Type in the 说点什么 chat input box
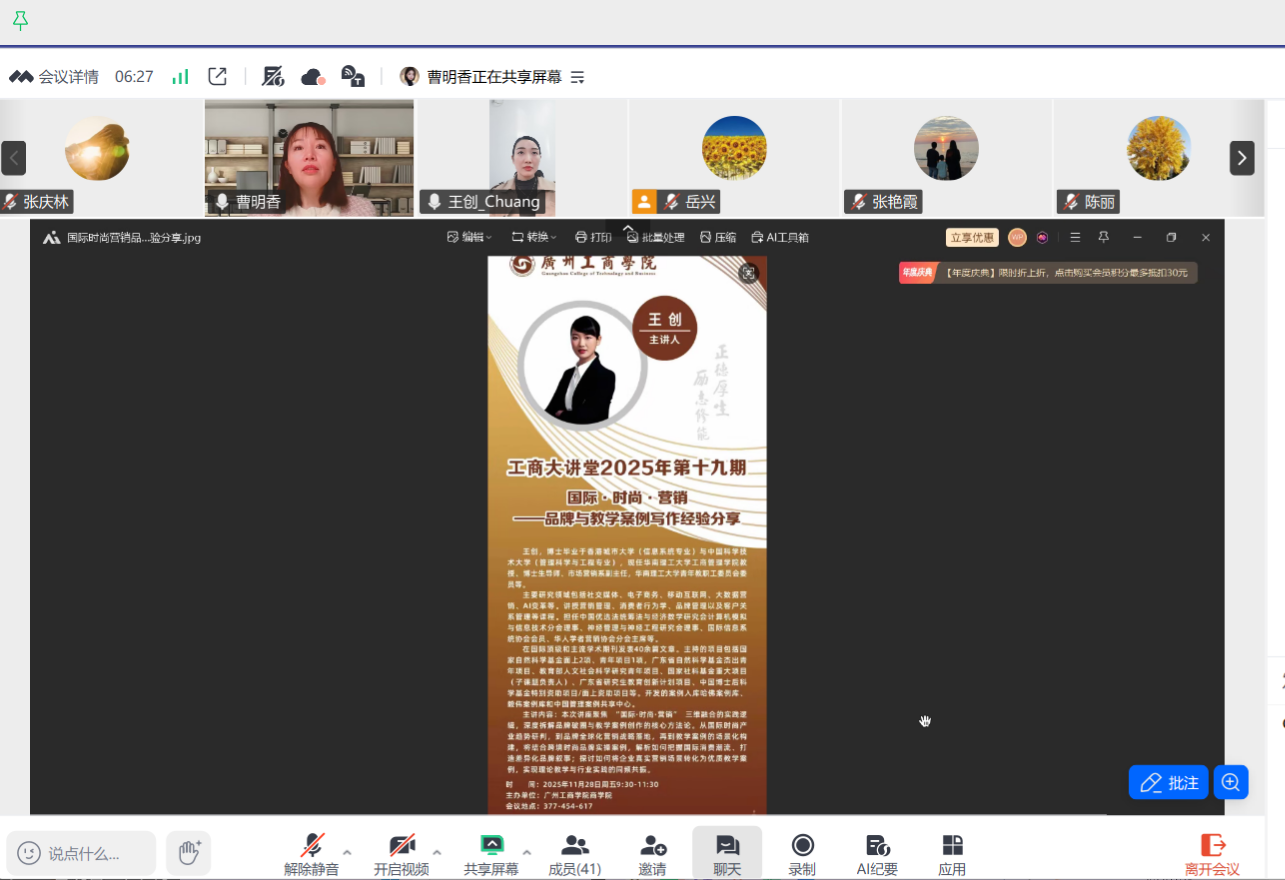Screen dimensions: 1285x880 click(x=83, y=853)
